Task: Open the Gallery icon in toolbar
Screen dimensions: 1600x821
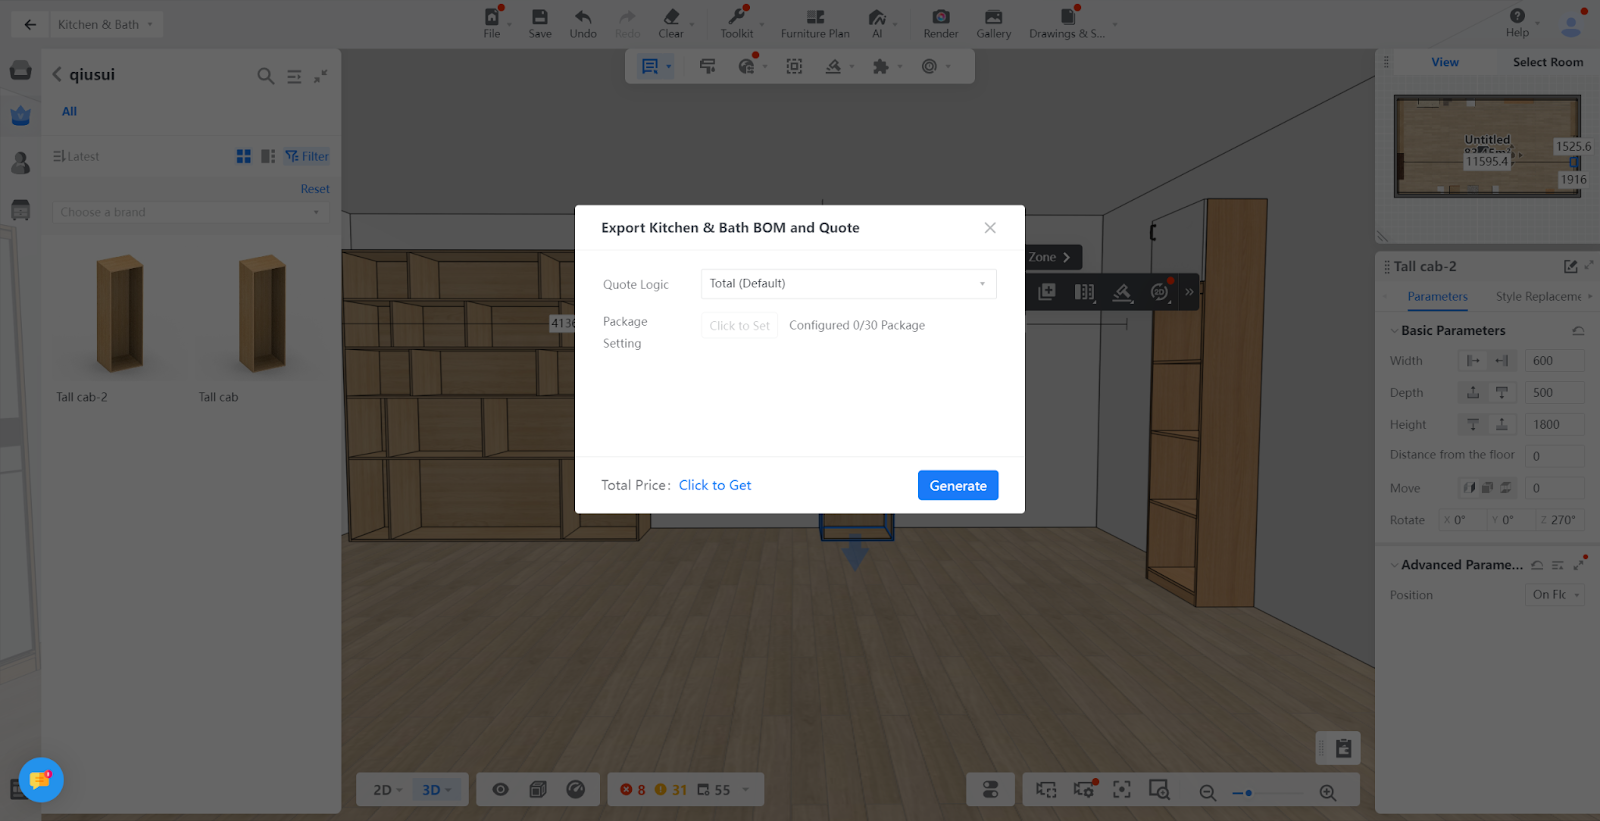Action: (x=993, y=18)
